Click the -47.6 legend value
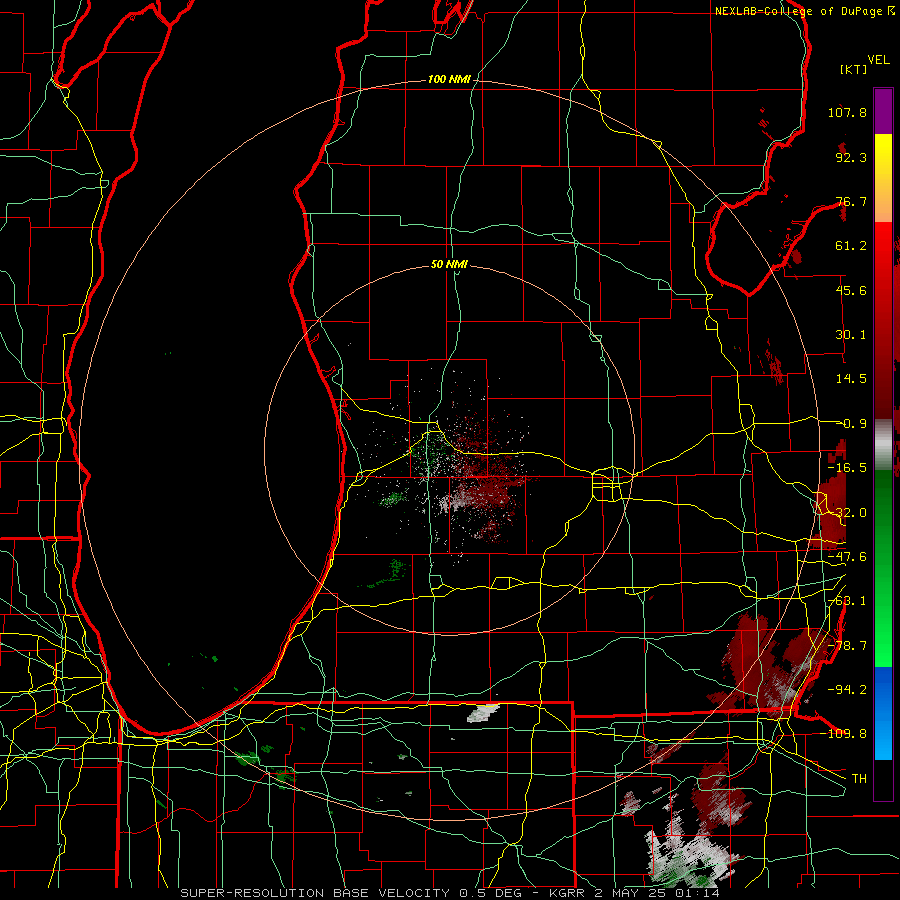 [847, 557]
